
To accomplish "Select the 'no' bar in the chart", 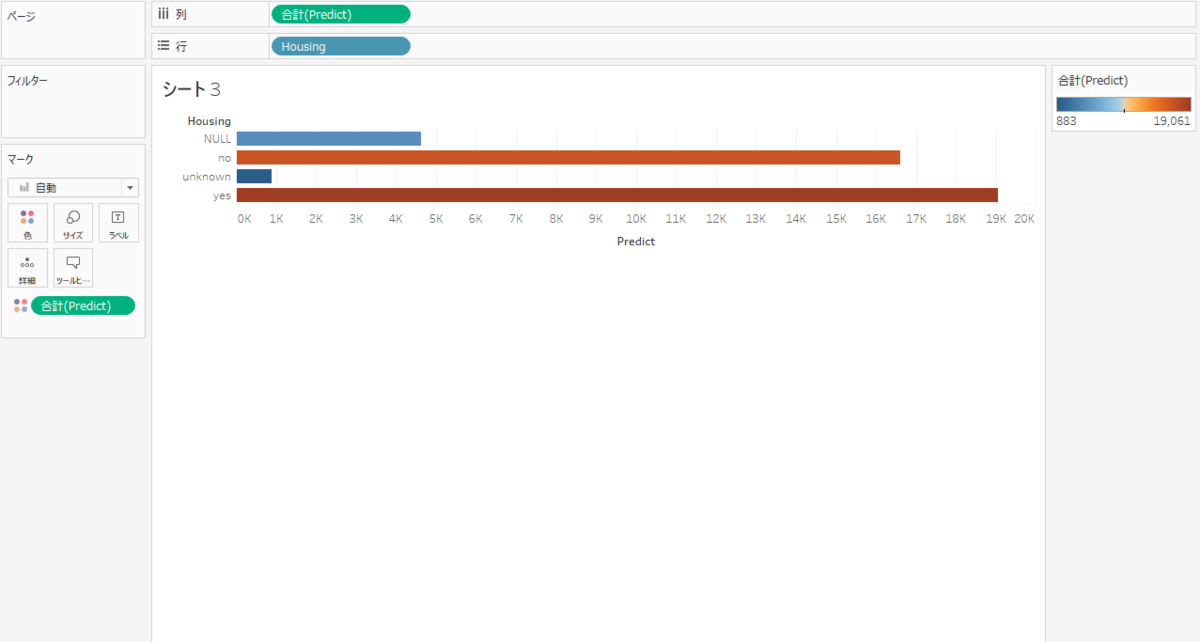I will [568, 158].
